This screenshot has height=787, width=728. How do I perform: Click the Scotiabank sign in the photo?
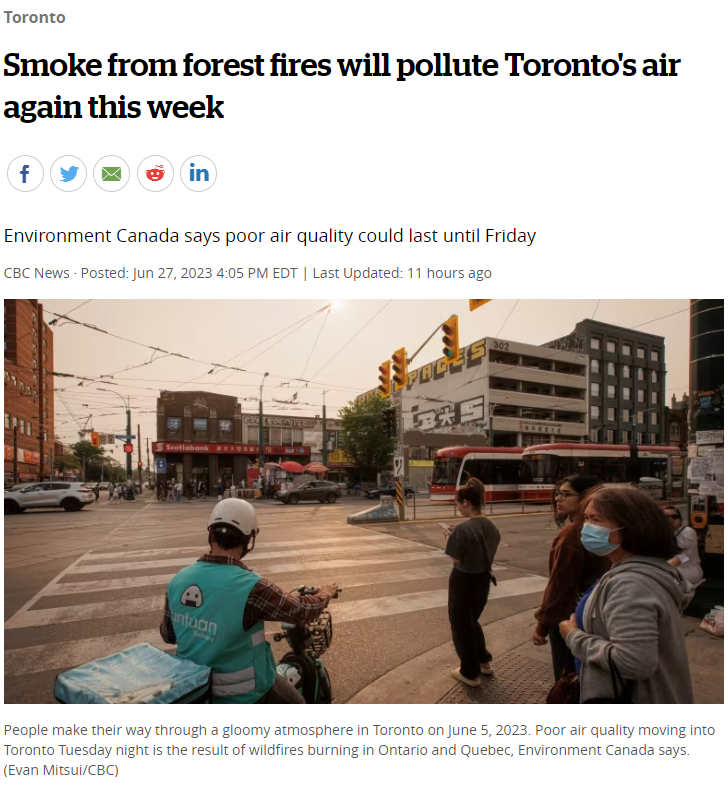pos(184,447)
